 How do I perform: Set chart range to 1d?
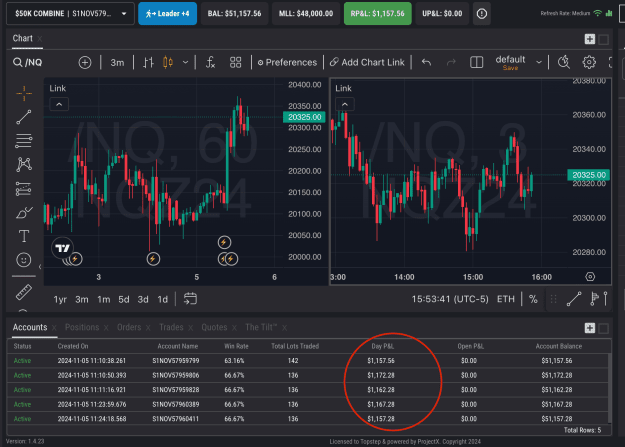pos(162,299)
